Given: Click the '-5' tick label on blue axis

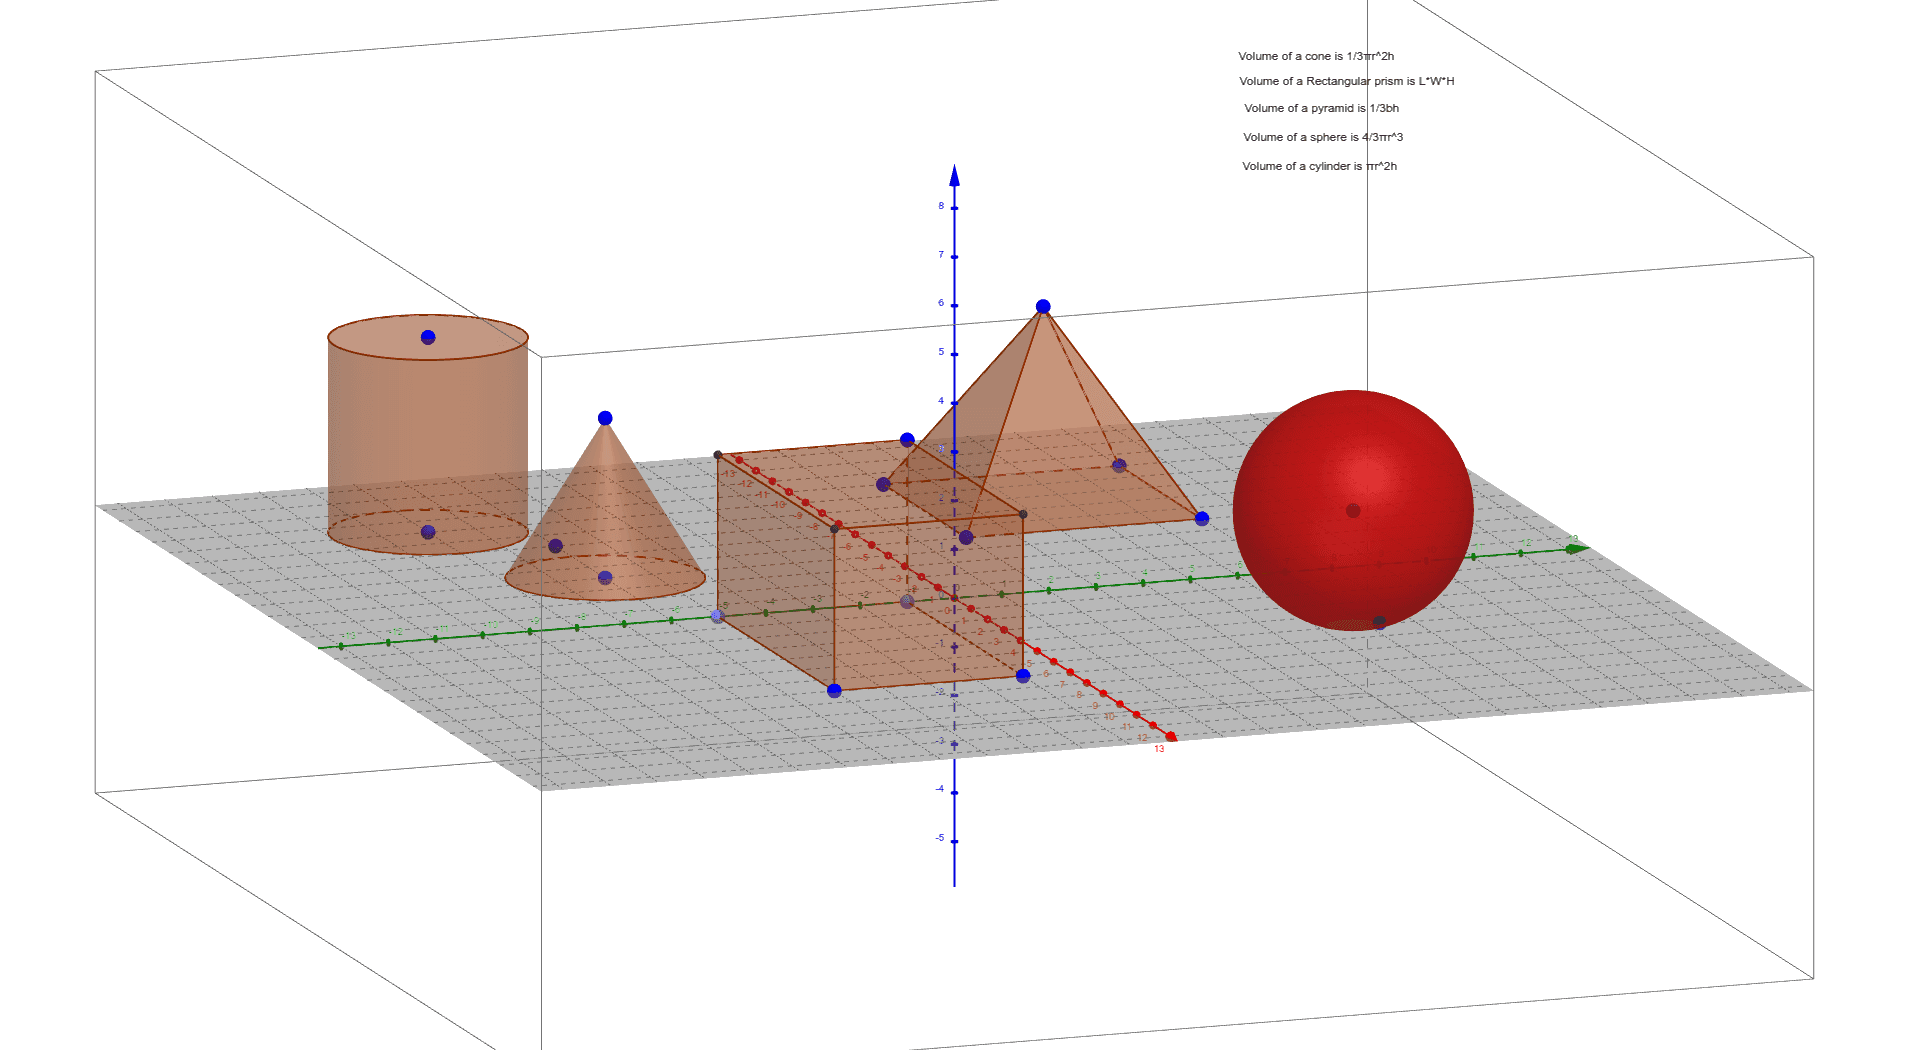Looking at the screenshot, I should [x=940, y=838].
